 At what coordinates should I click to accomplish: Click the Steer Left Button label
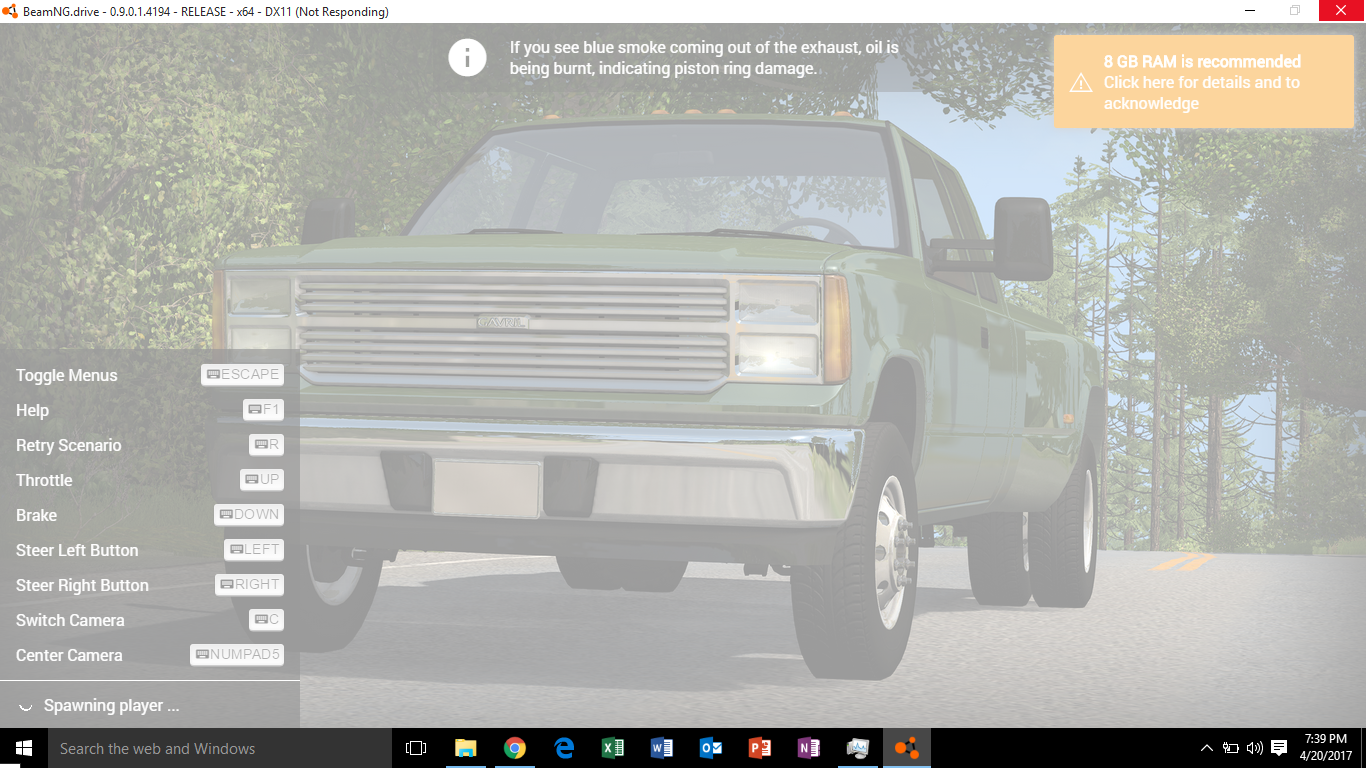pyautogui.click(x=77, y=551)
